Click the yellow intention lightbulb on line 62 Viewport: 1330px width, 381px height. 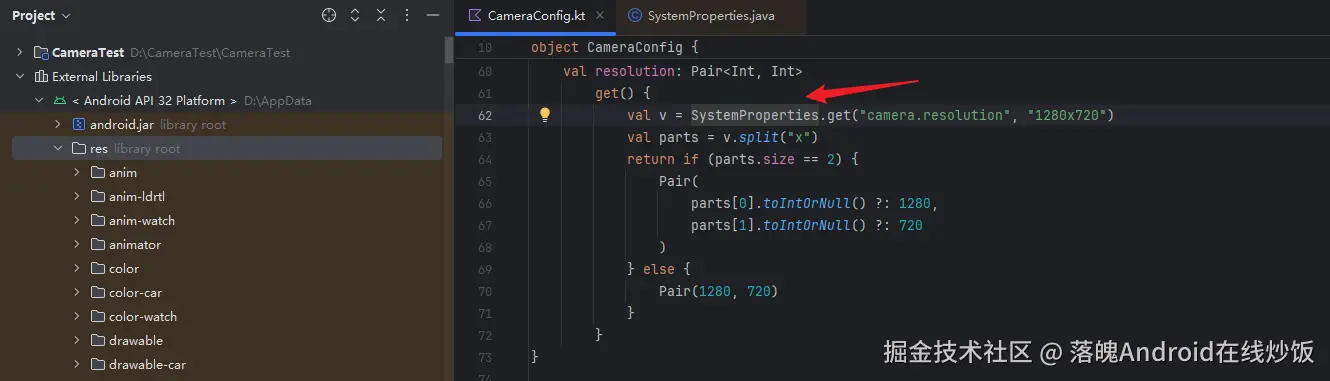(x=545, y=115)
